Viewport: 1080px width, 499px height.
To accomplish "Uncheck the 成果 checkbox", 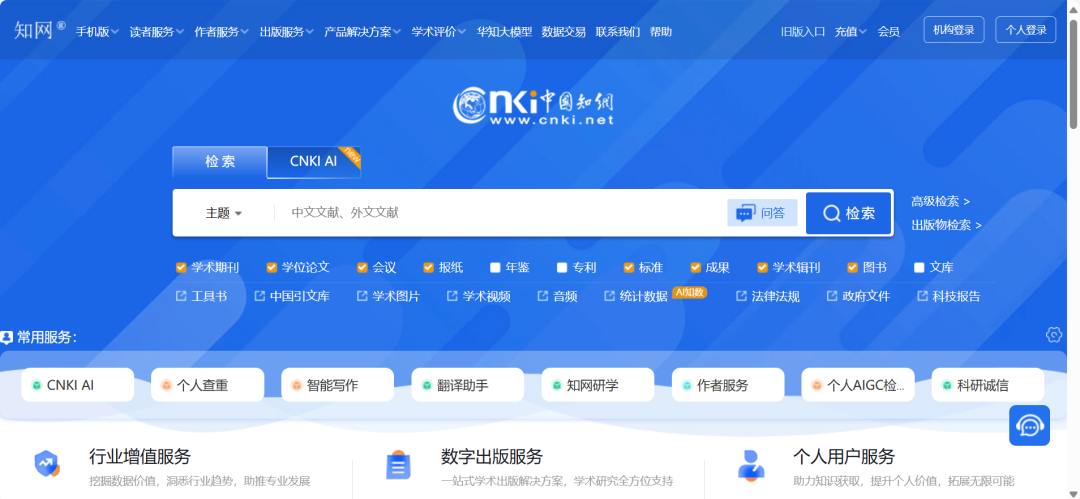I will point(696,267).
